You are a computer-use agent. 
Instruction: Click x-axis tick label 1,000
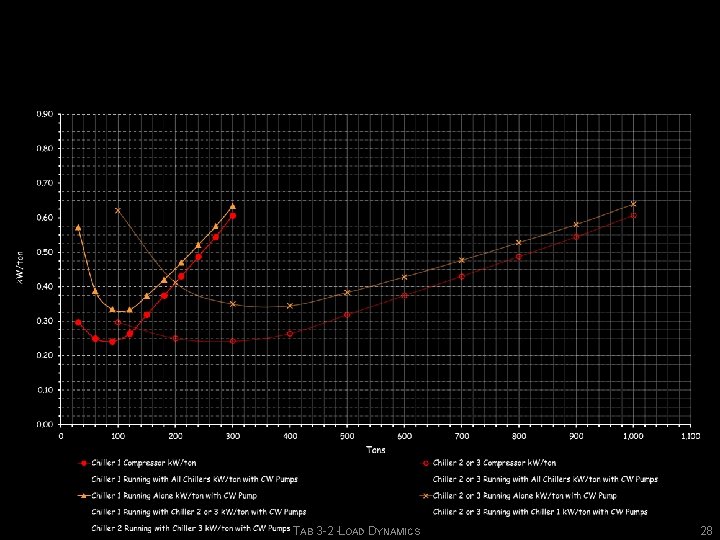tap(634, 436)
